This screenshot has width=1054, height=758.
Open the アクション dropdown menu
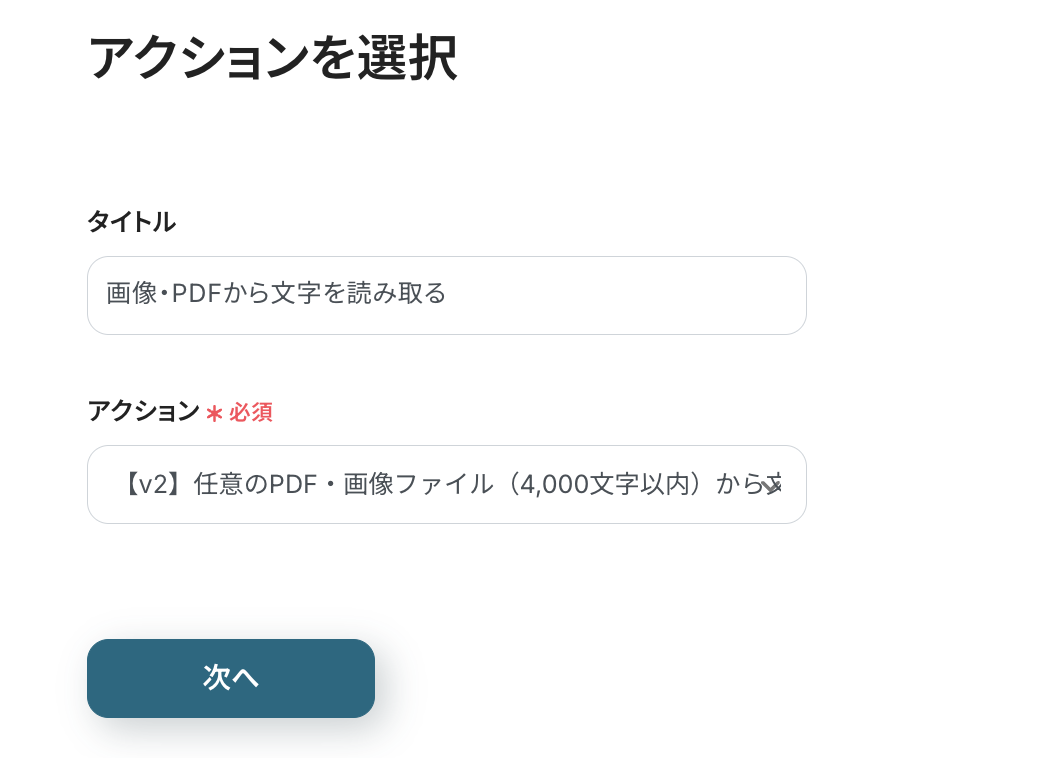[x=446, y=485]
